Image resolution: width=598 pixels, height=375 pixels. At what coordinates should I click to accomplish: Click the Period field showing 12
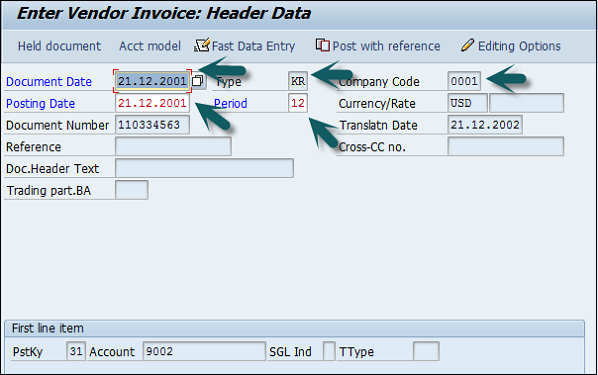tap(298, 103)
